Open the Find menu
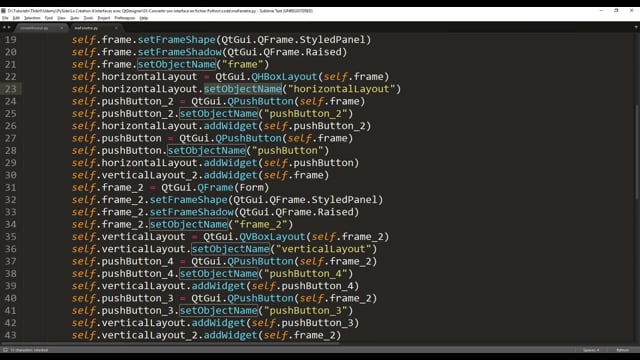Image resolution: width=640 pixels, height=360 pixels. point(49,18)
